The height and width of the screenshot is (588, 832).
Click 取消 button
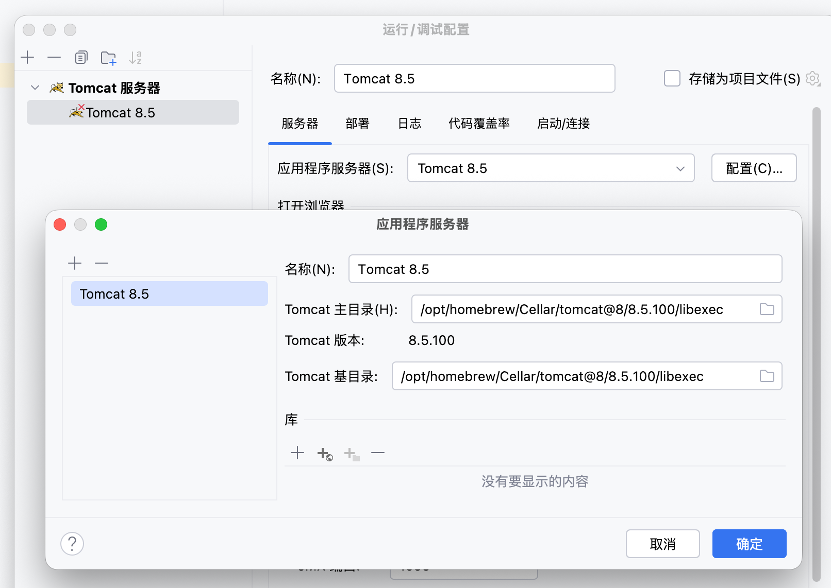(662, 544)
